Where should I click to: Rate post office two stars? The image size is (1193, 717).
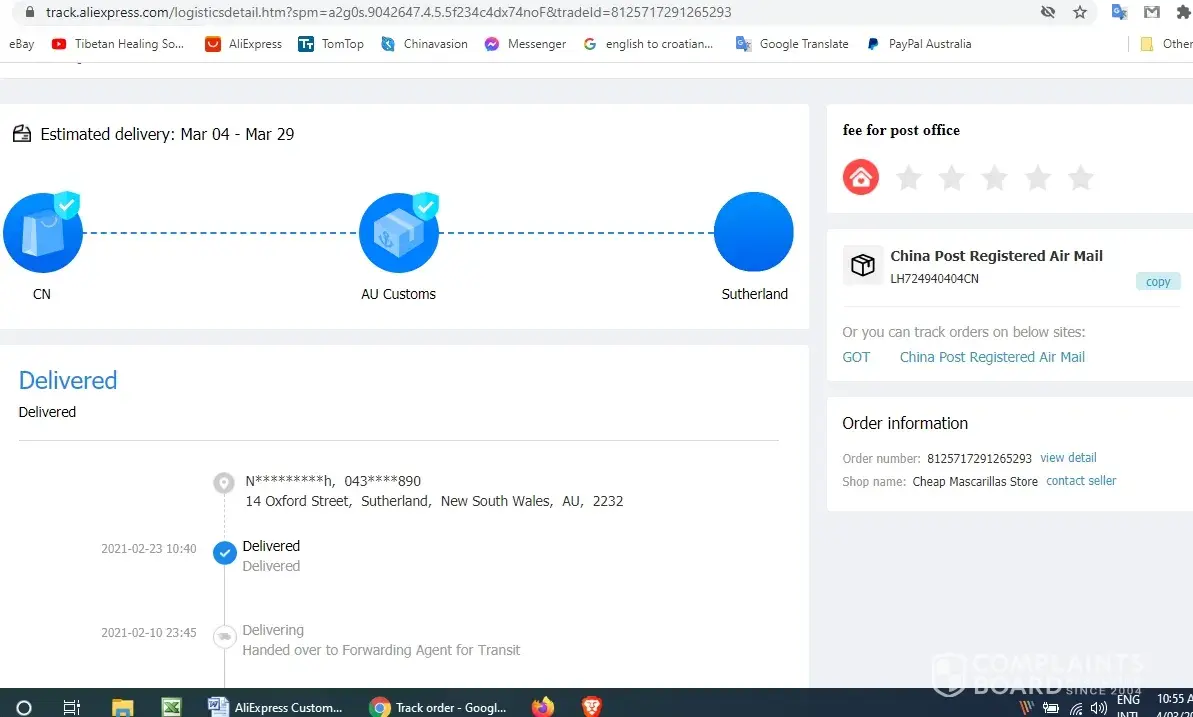(951, 178)
